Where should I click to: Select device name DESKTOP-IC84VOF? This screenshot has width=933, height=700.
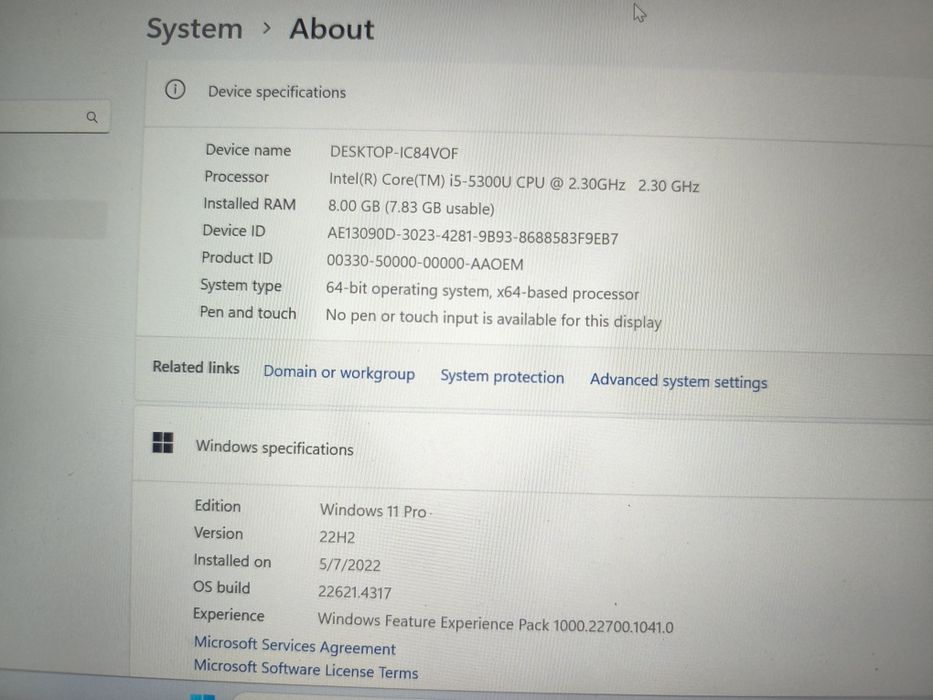(394, 153)
